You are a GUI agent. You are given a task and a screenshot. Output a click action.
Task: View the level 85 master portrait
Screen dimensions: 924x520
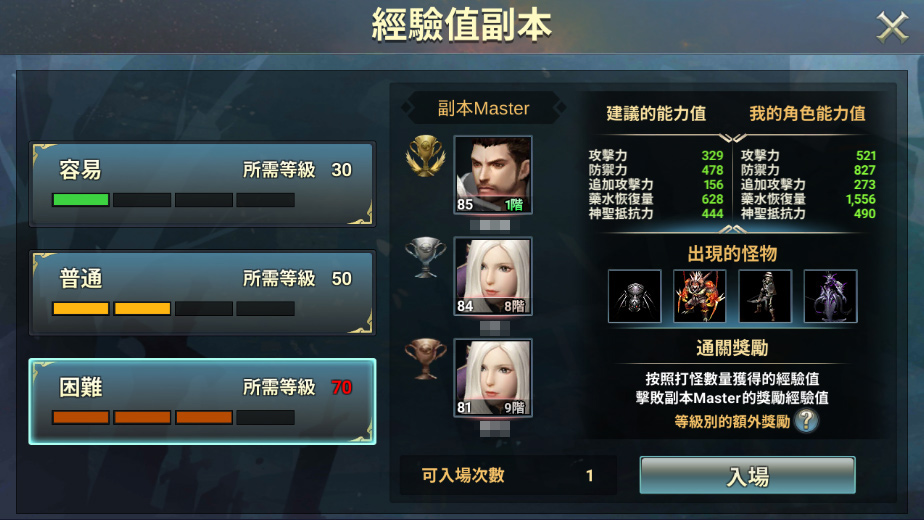[493, 175]
